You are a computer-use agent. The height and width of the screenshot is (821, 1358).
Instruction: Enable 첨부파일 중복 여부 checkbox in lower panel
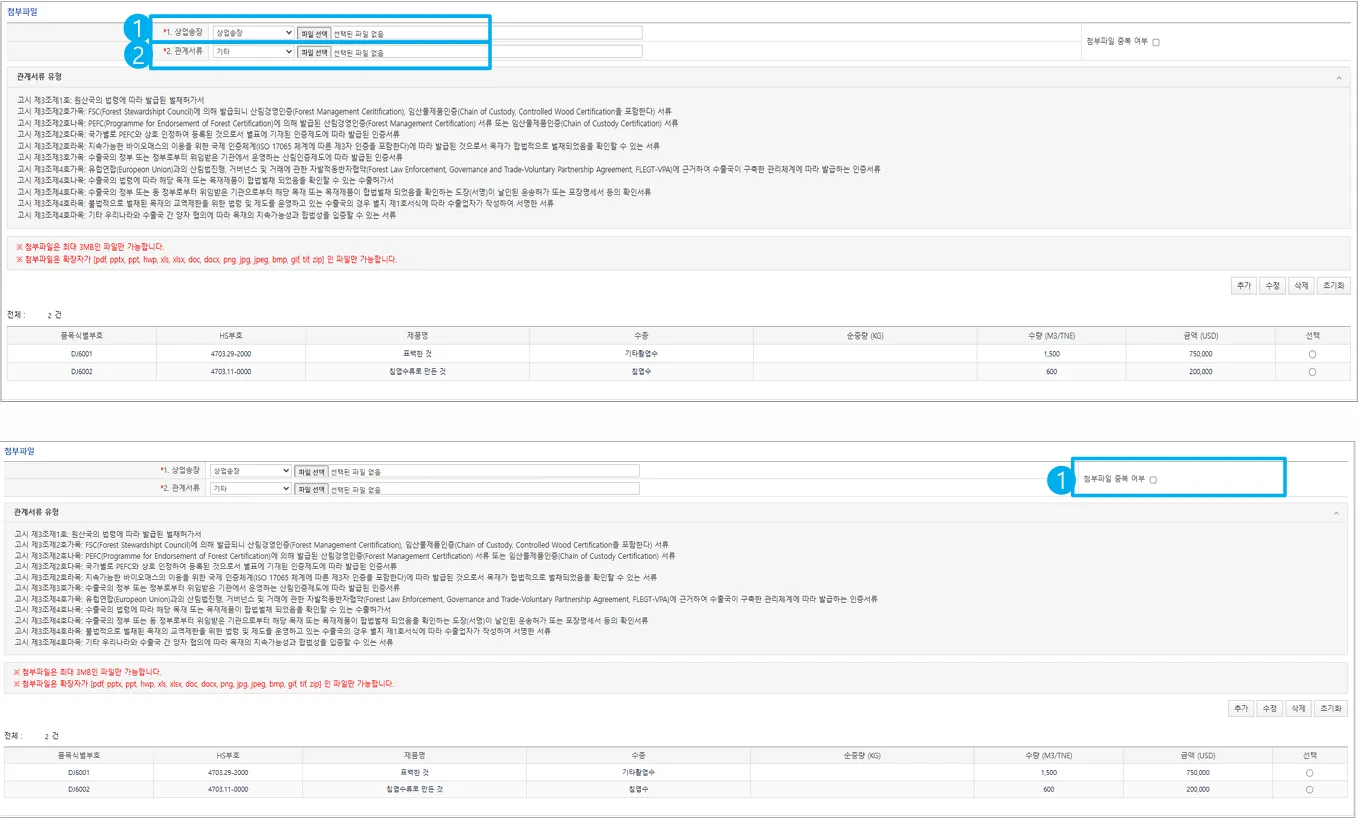(x=1153, y=480)
